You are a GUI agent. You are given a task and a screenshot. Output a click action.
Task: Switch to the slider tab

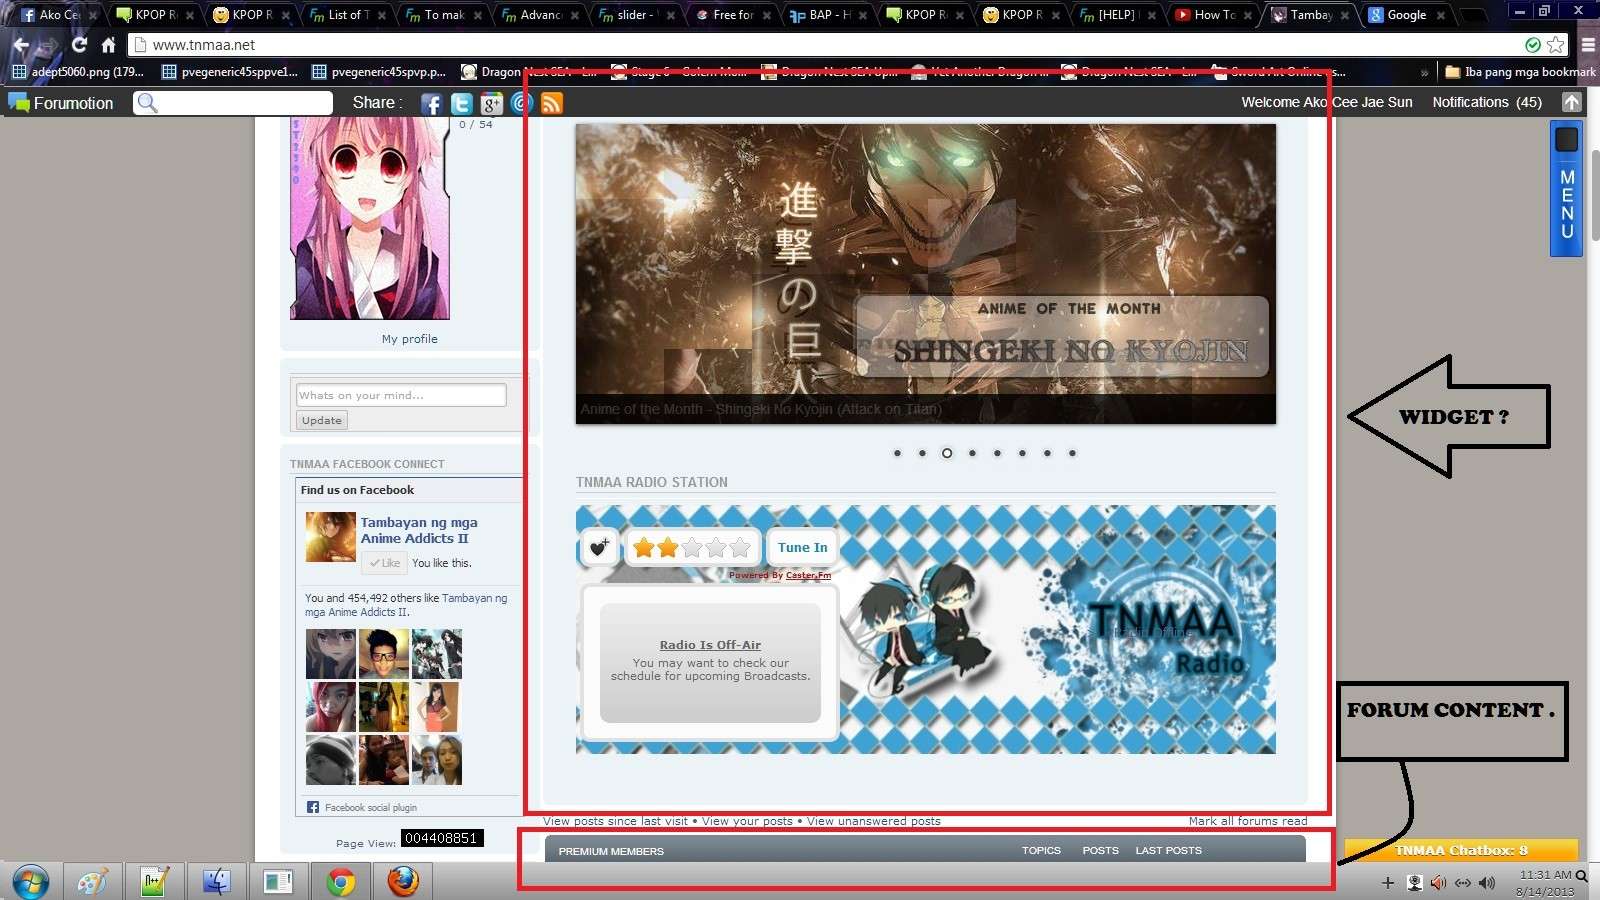pyautogui.click(x=635, y=15)
